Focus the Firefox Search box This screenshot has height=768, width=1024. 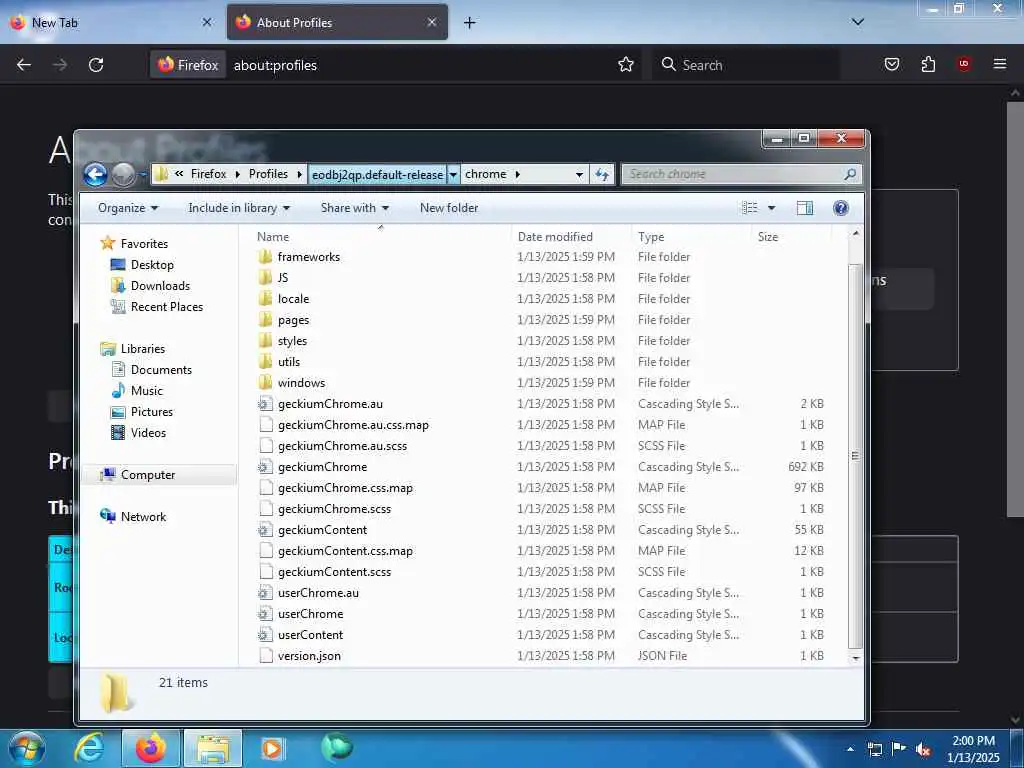[745, 65]
